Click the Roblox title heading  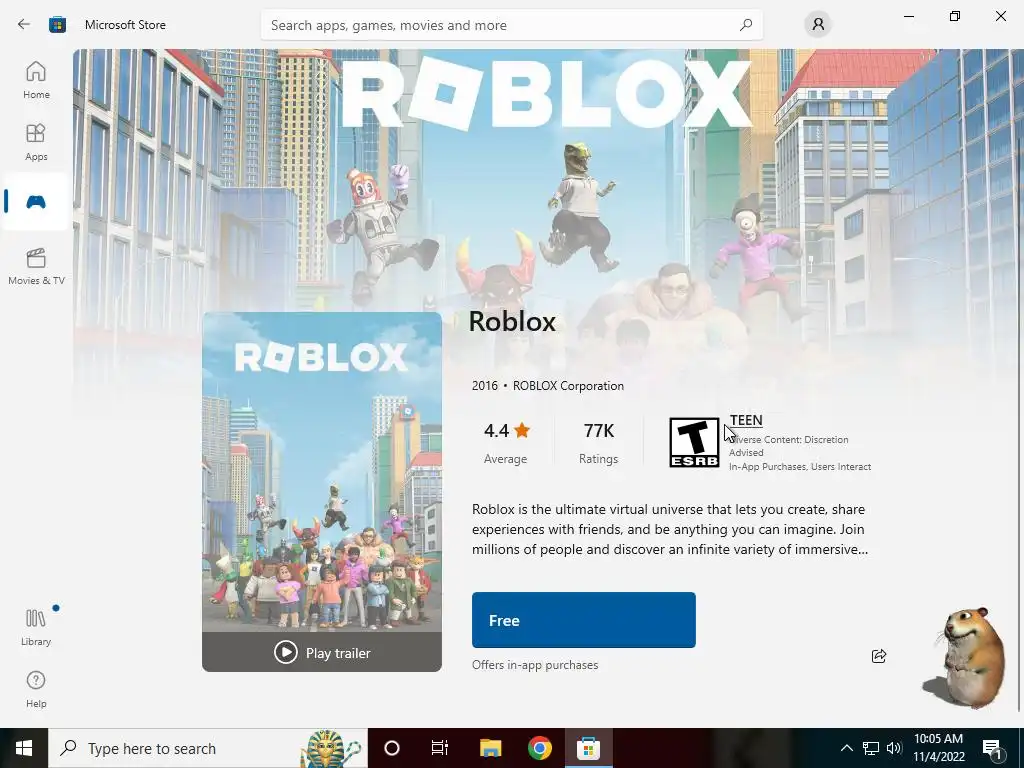[512, 321]
